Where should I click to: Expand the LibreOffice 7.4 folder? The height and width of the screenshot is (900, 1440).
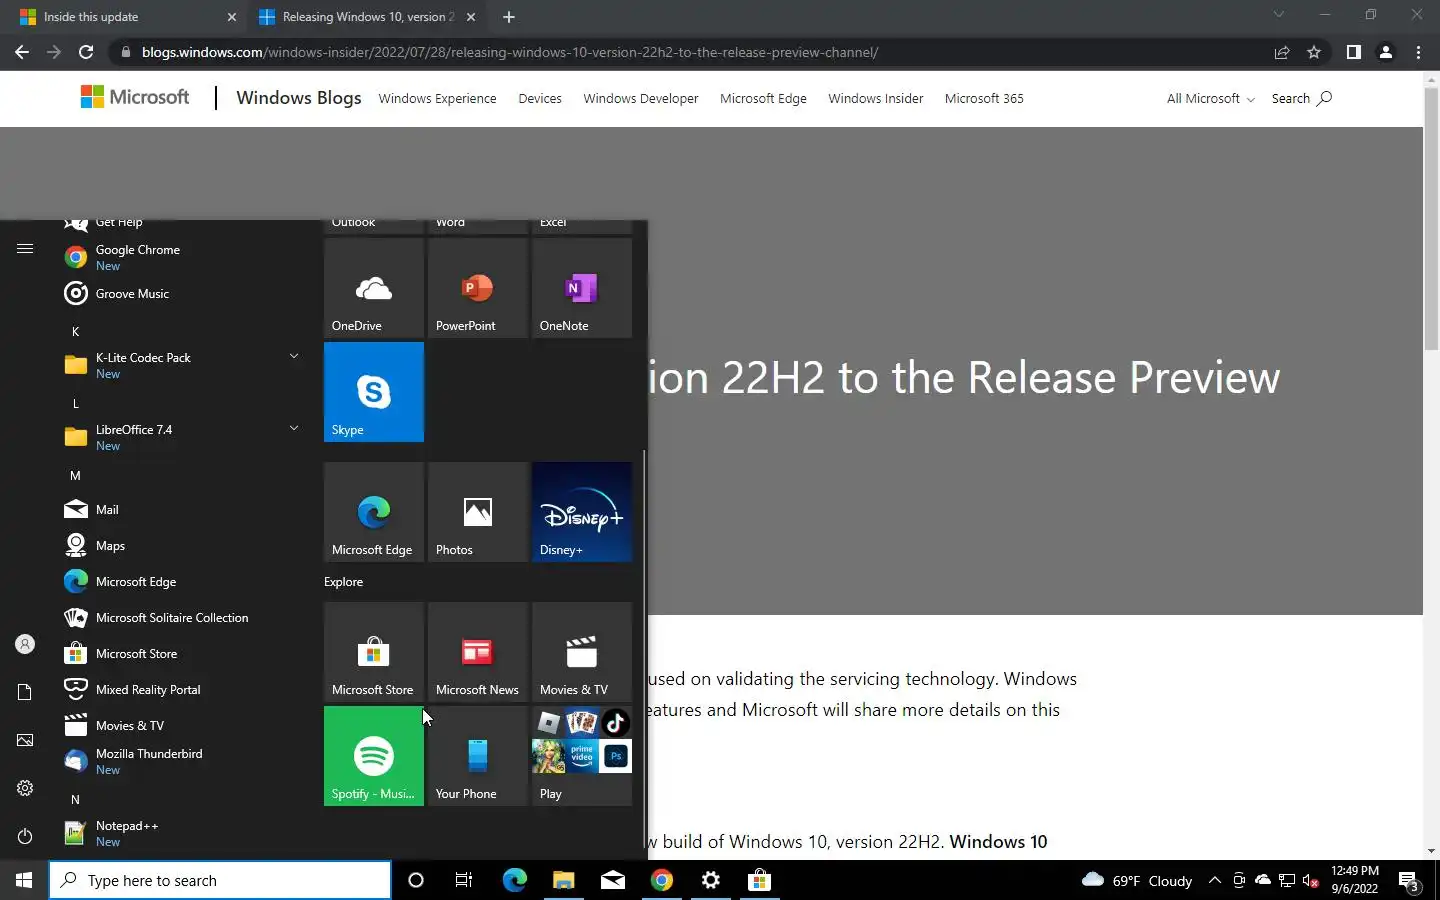[183, 437]
